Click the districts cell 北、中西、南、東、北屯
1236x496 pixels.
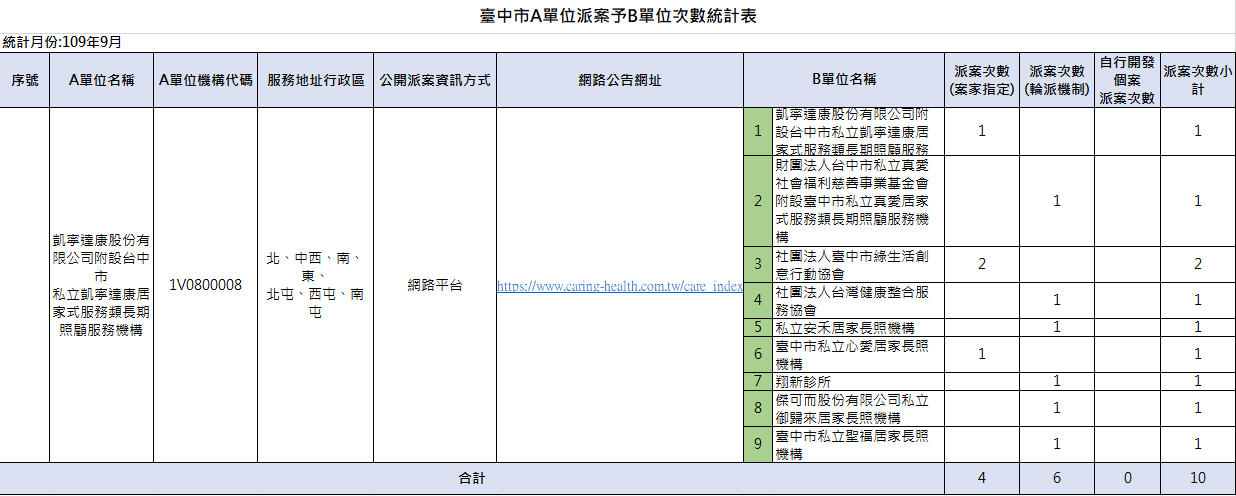[316, 285]
